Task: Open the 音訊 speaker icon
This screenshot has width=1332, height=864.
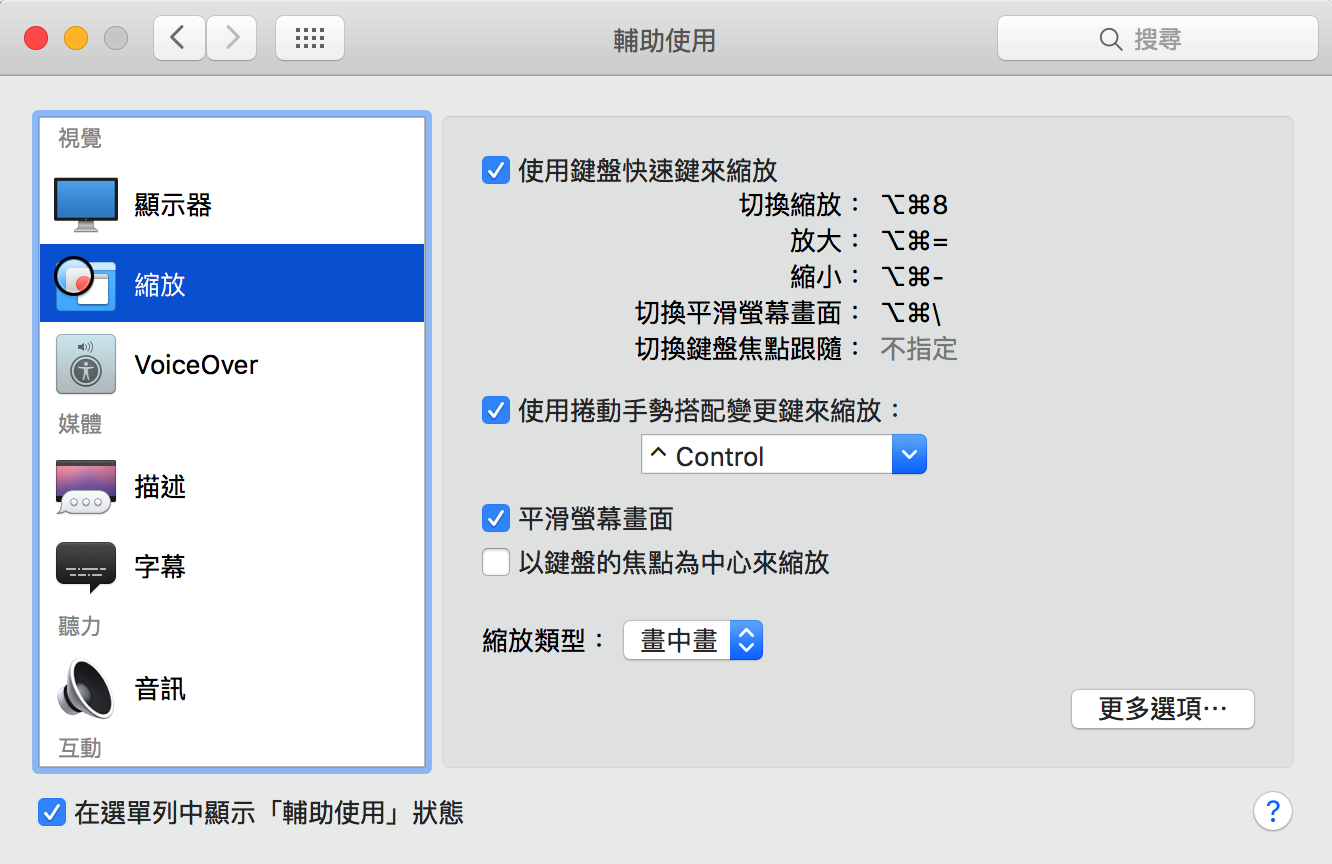Action: tap(86, 689)
